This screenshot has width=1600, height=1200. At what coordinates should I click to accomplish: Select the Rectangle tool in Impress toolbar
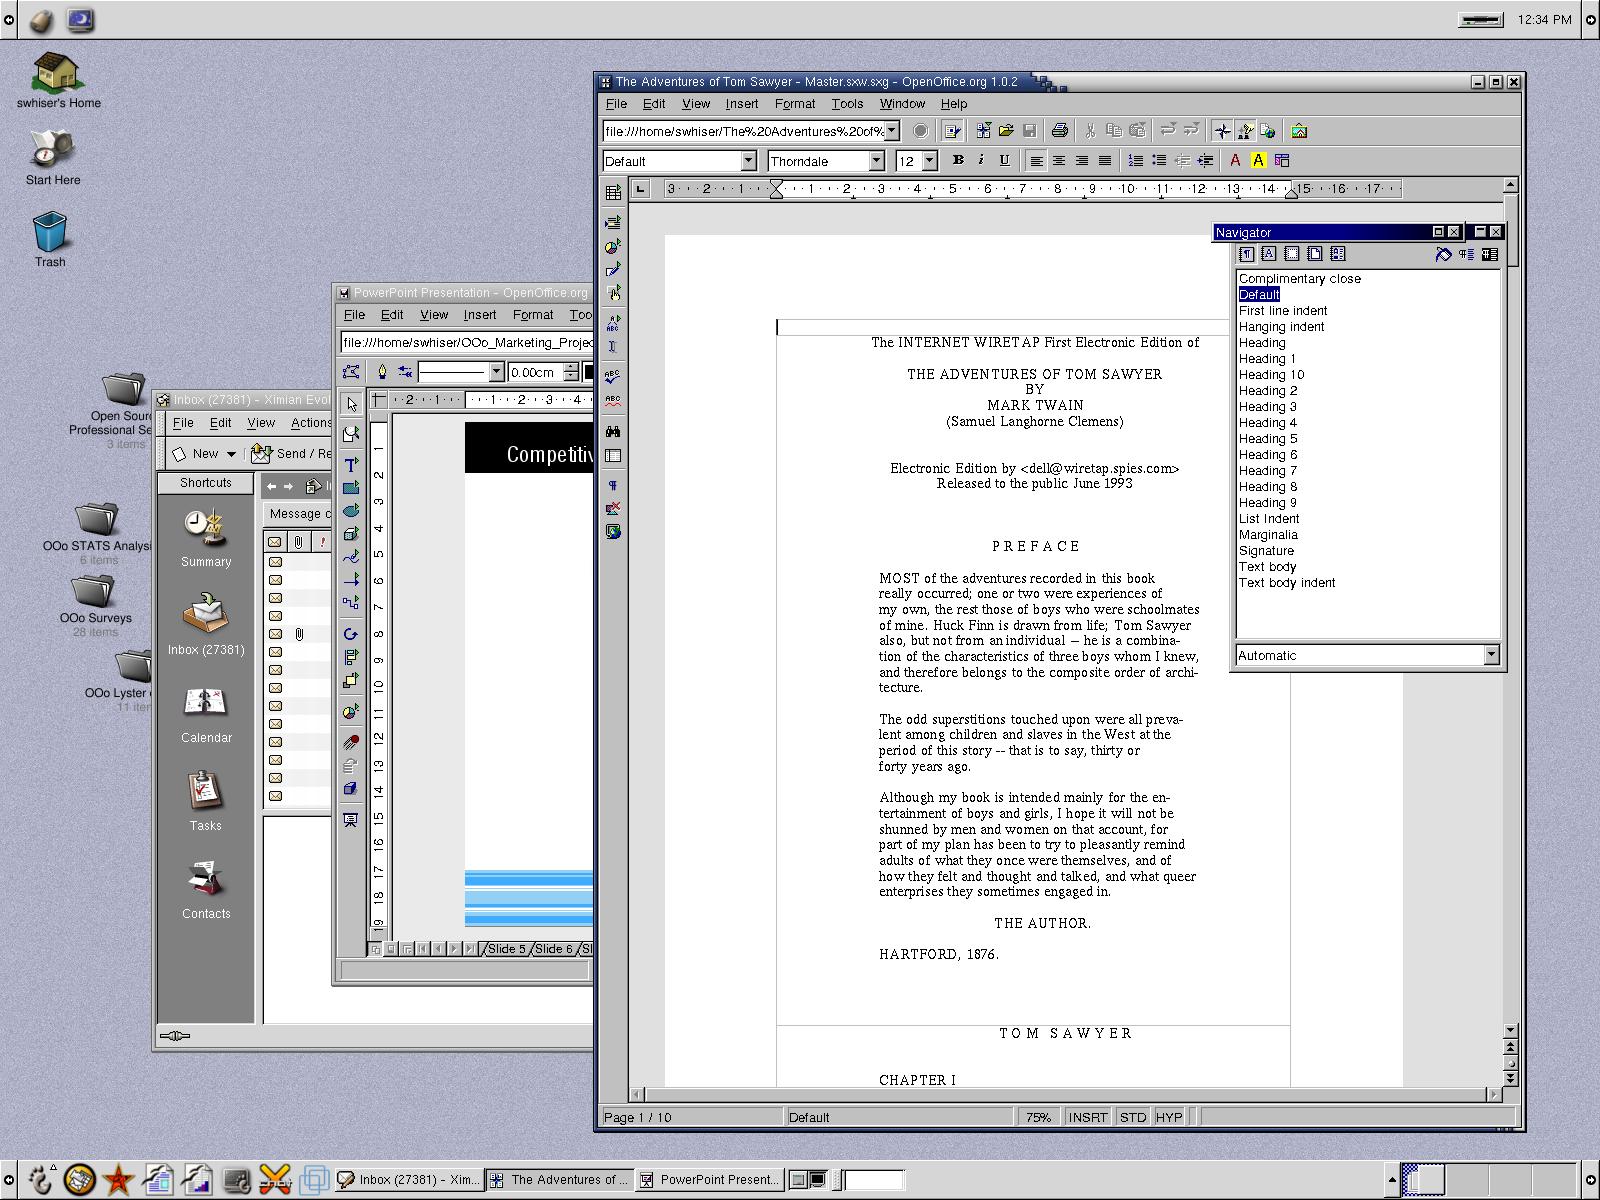coord(351,488)
